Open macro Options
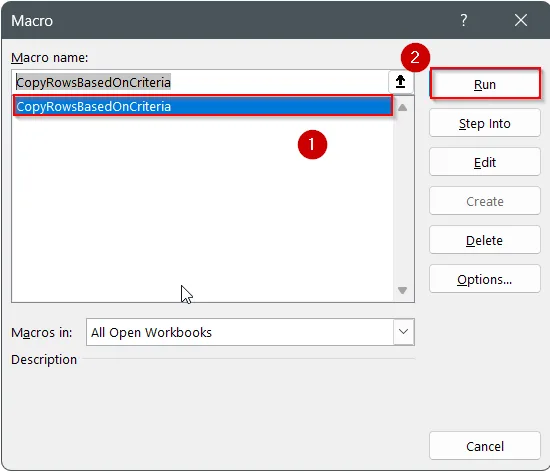The width and height of the screenshot is (550, 473). tap(485, 279)
